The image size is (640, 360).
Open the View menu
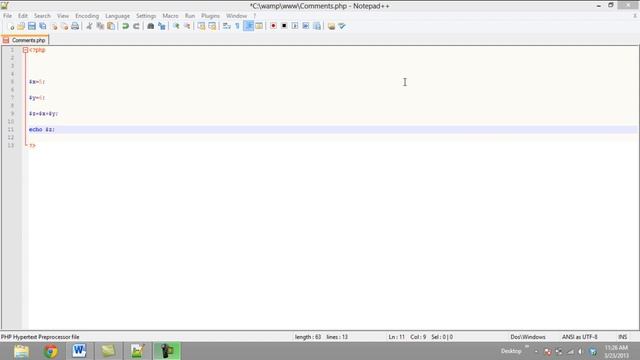point(63,16)
